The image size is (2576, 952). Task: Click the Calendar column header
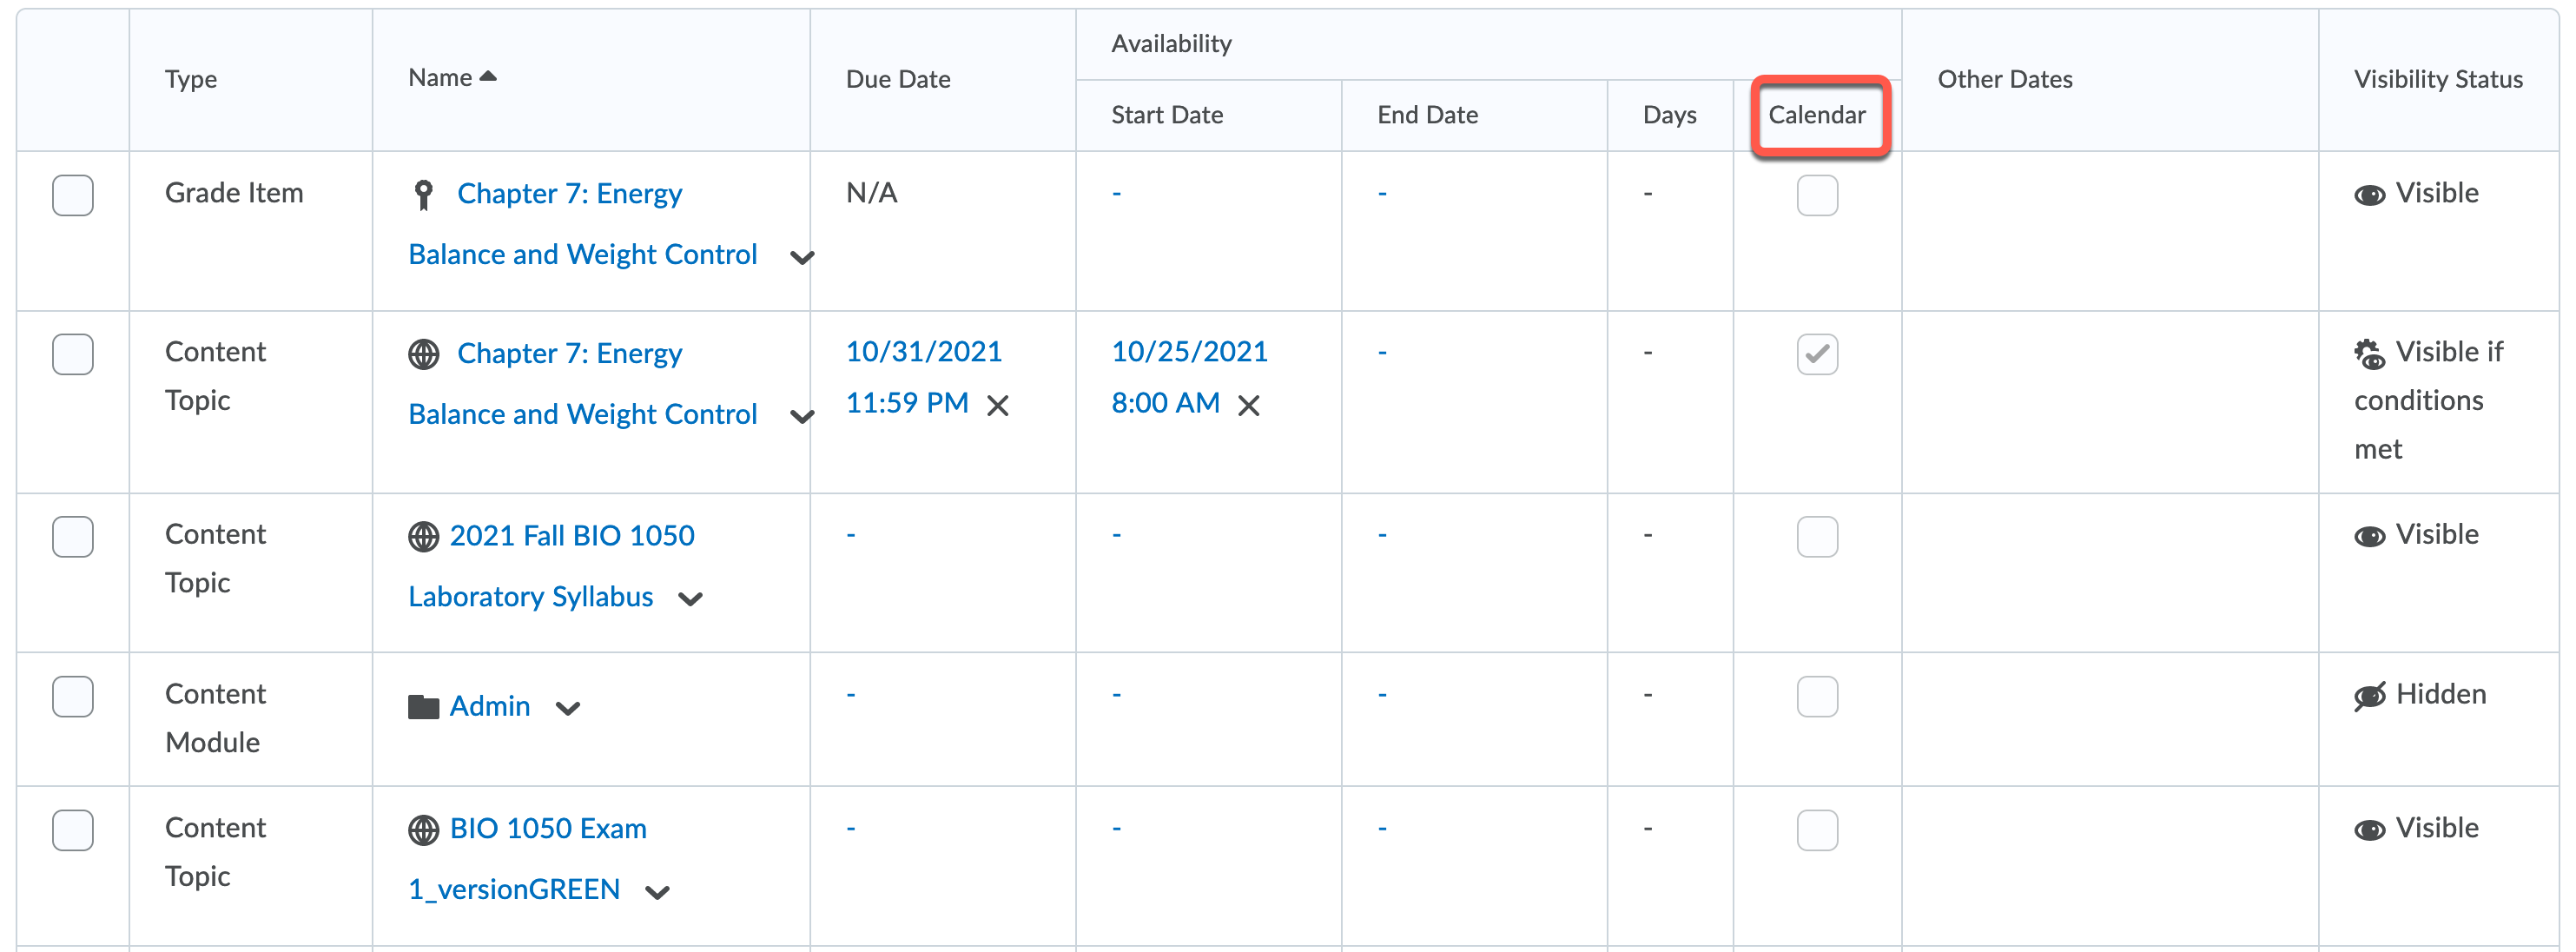(1816, 115)
